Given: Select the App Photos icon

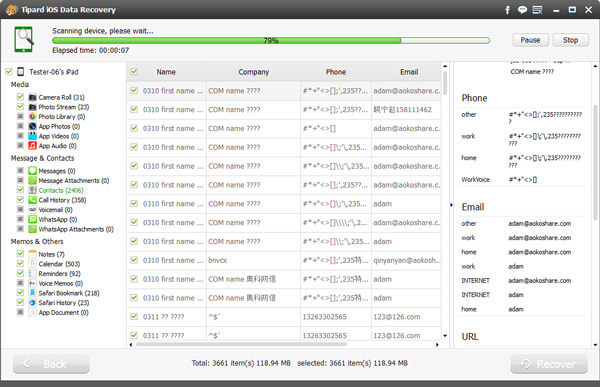Looking at the screenshot, I should click(x=33, y=126).
